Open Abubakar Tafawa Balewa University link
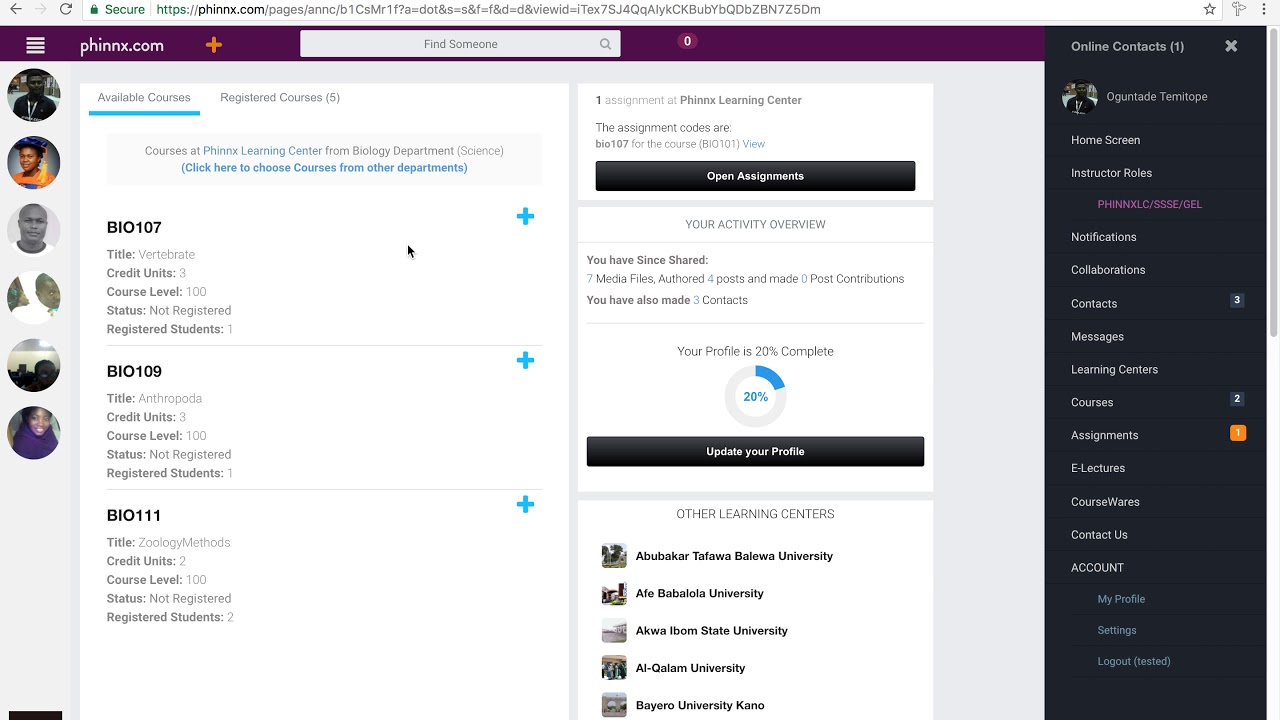This screenshot has height=720, width=1280. pos(734,556)
